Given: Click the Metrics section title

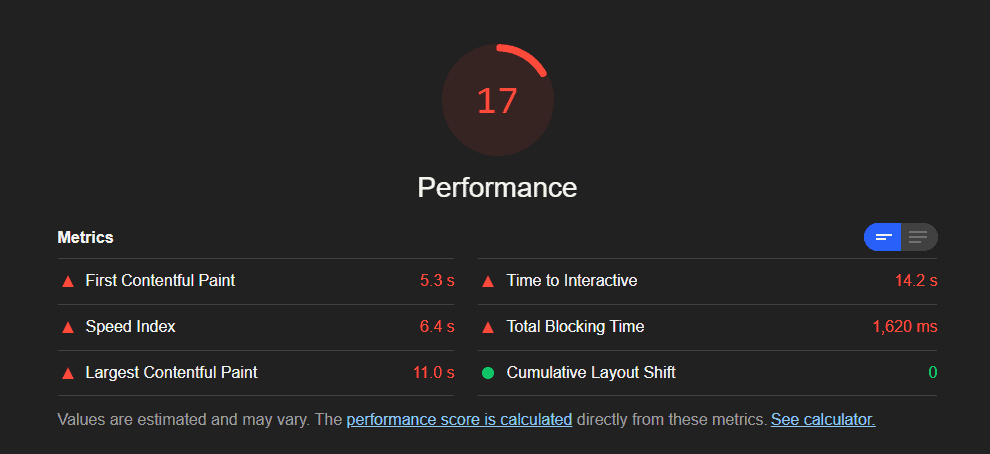Looking at the screenshot, I should click(x=85, y=237).
